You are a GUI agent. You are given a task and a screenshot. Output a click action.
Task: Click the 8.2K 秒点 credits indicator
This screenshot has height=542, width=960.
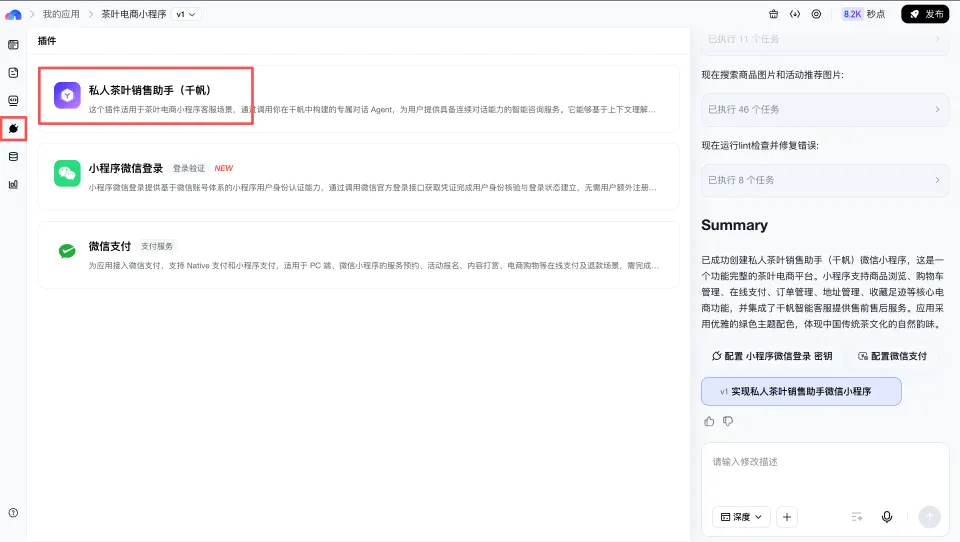[x=863, y=14]
